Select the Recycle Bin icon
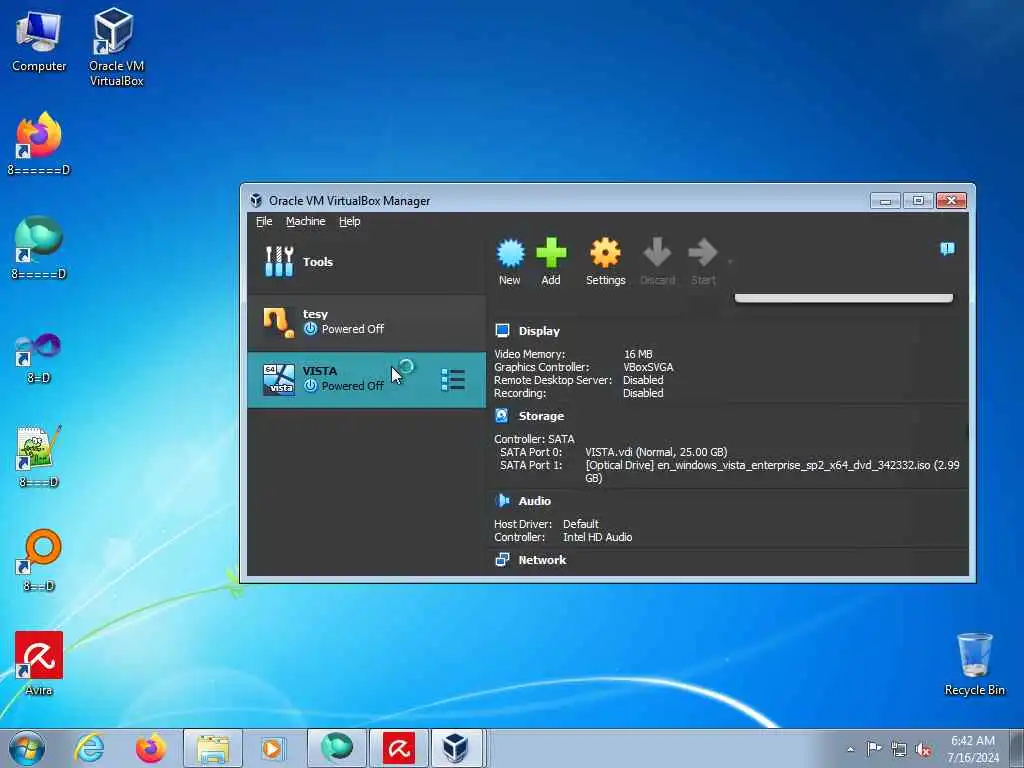Image resolution: width=1024 pixels, height=768 pixels. (x=974, y=664)
